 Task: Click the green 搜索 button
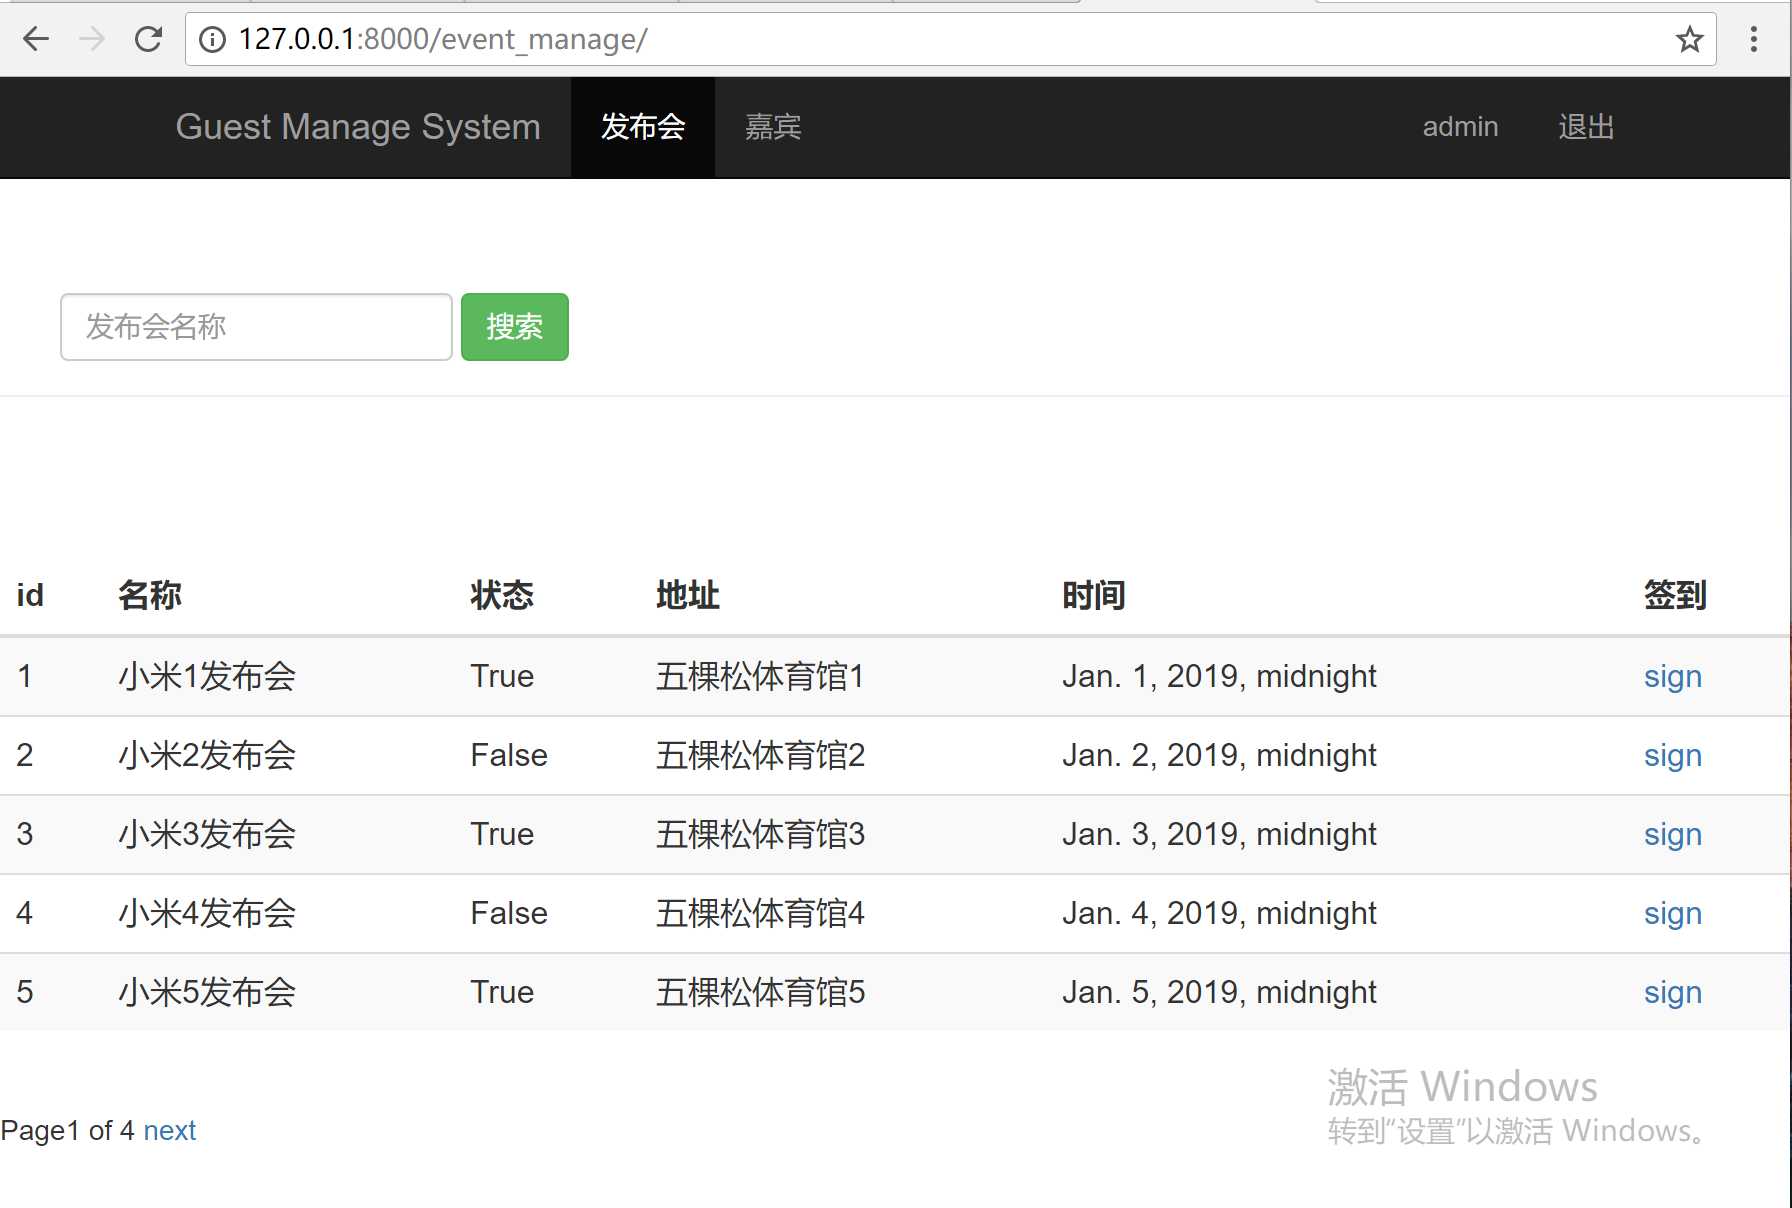tap(515, 327)
